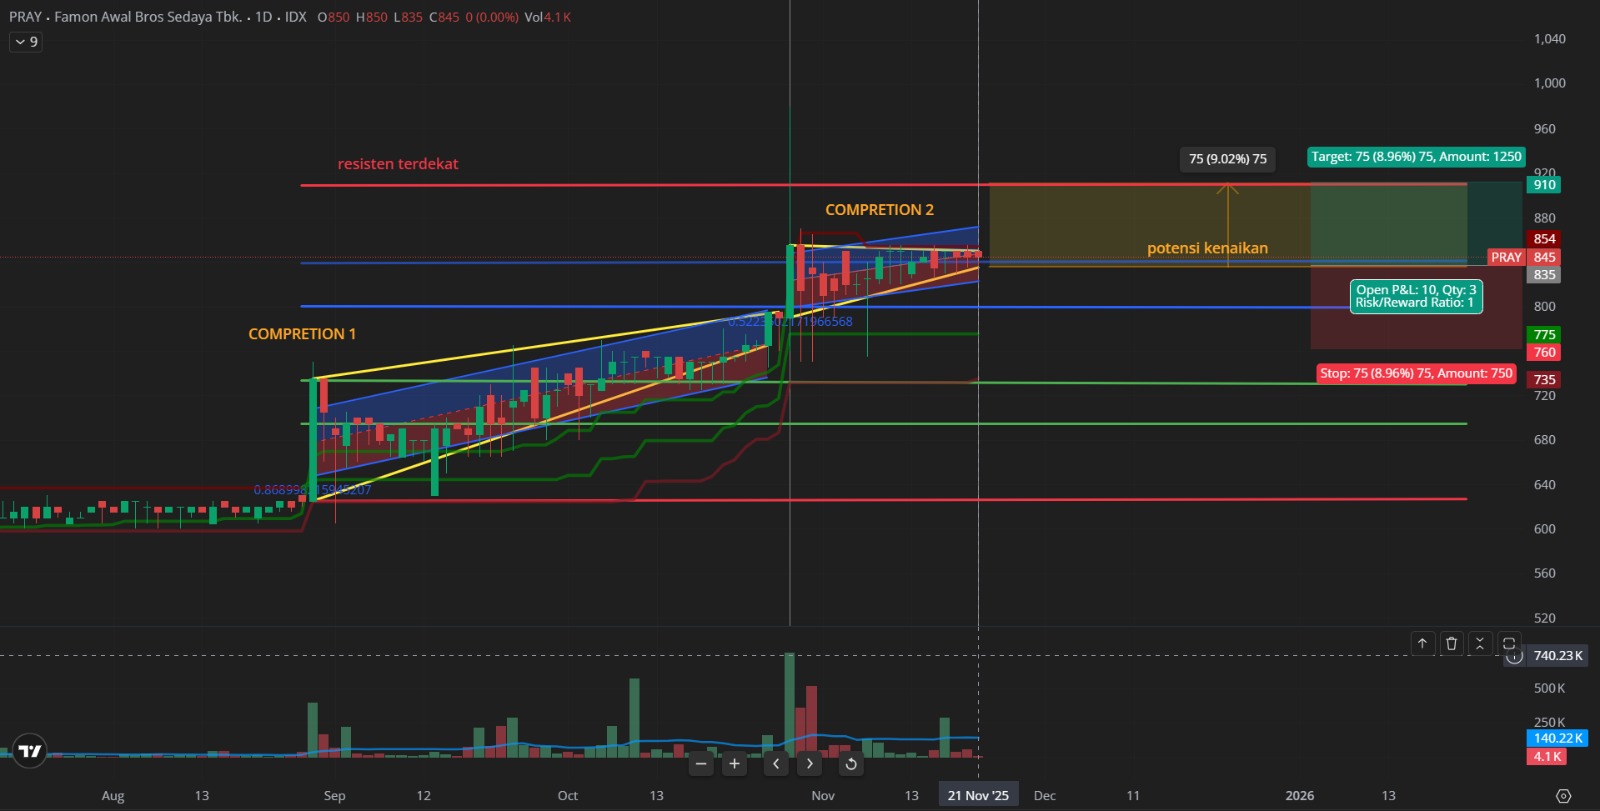
Task: Click the Aug label on time axis
Action: click(113, 796)
